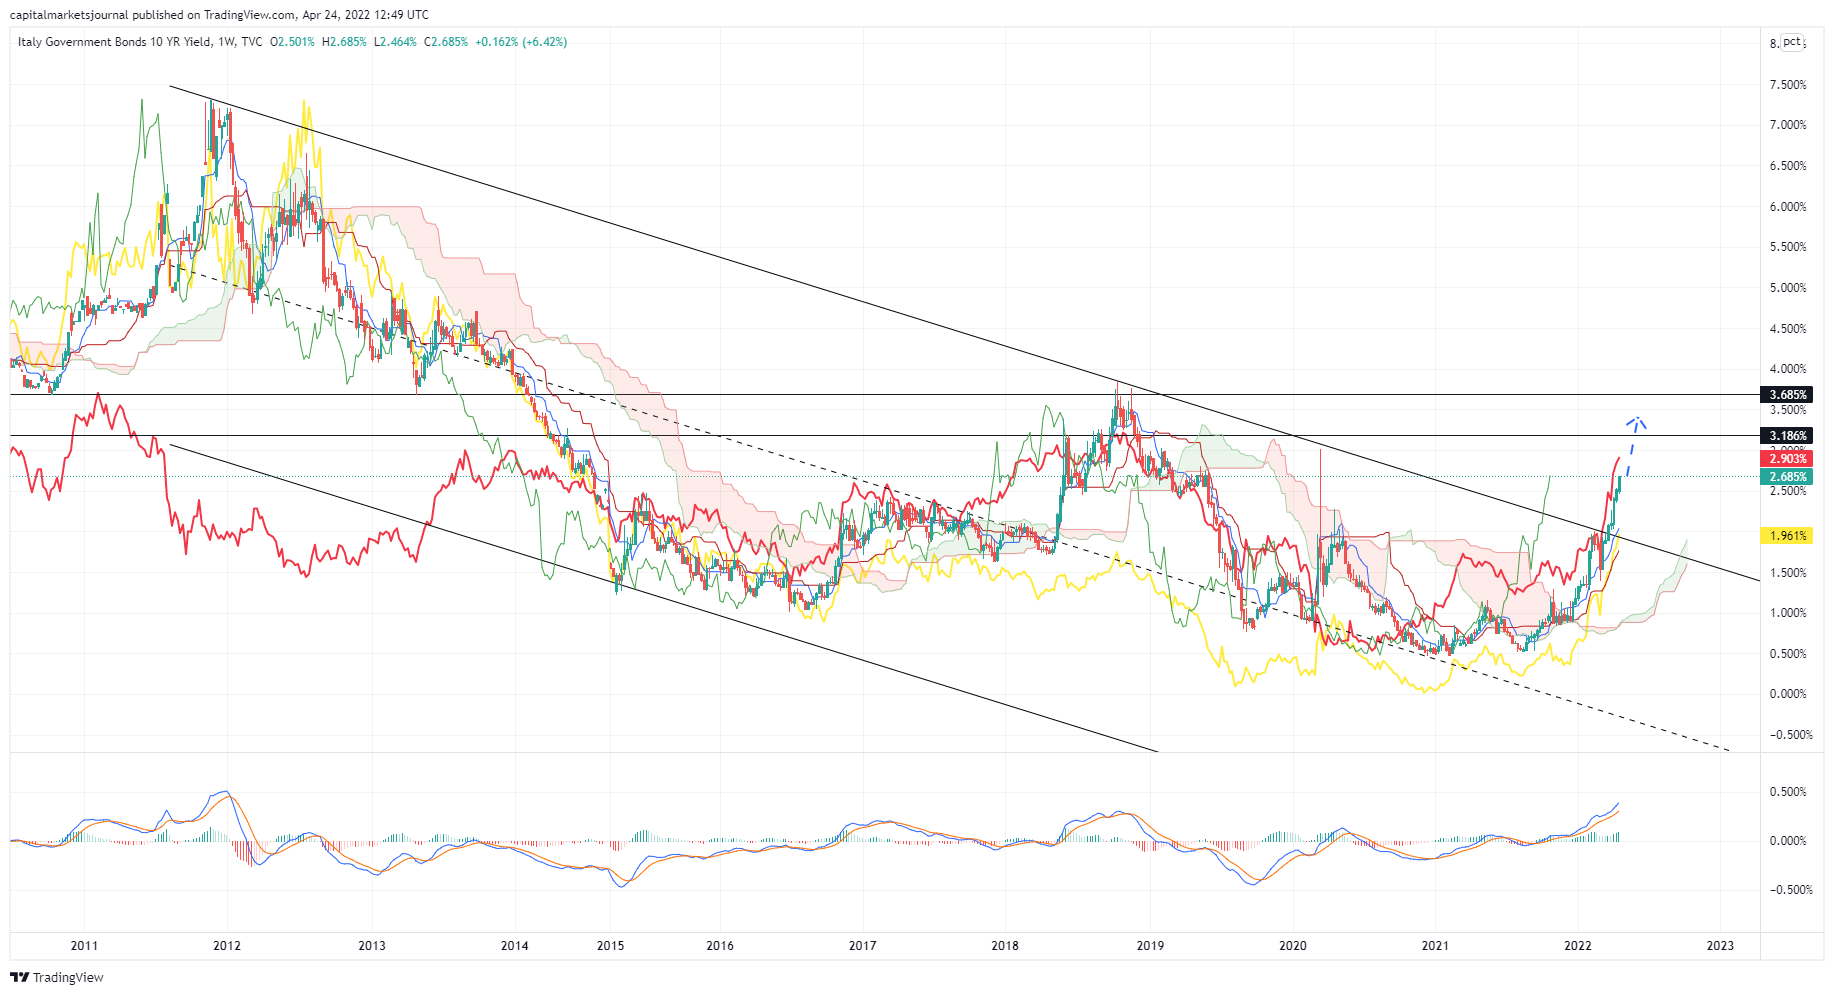1834x995 pixels.
Task: Click the 2019 label on the time axis
Action: [x=1150, y=946]
